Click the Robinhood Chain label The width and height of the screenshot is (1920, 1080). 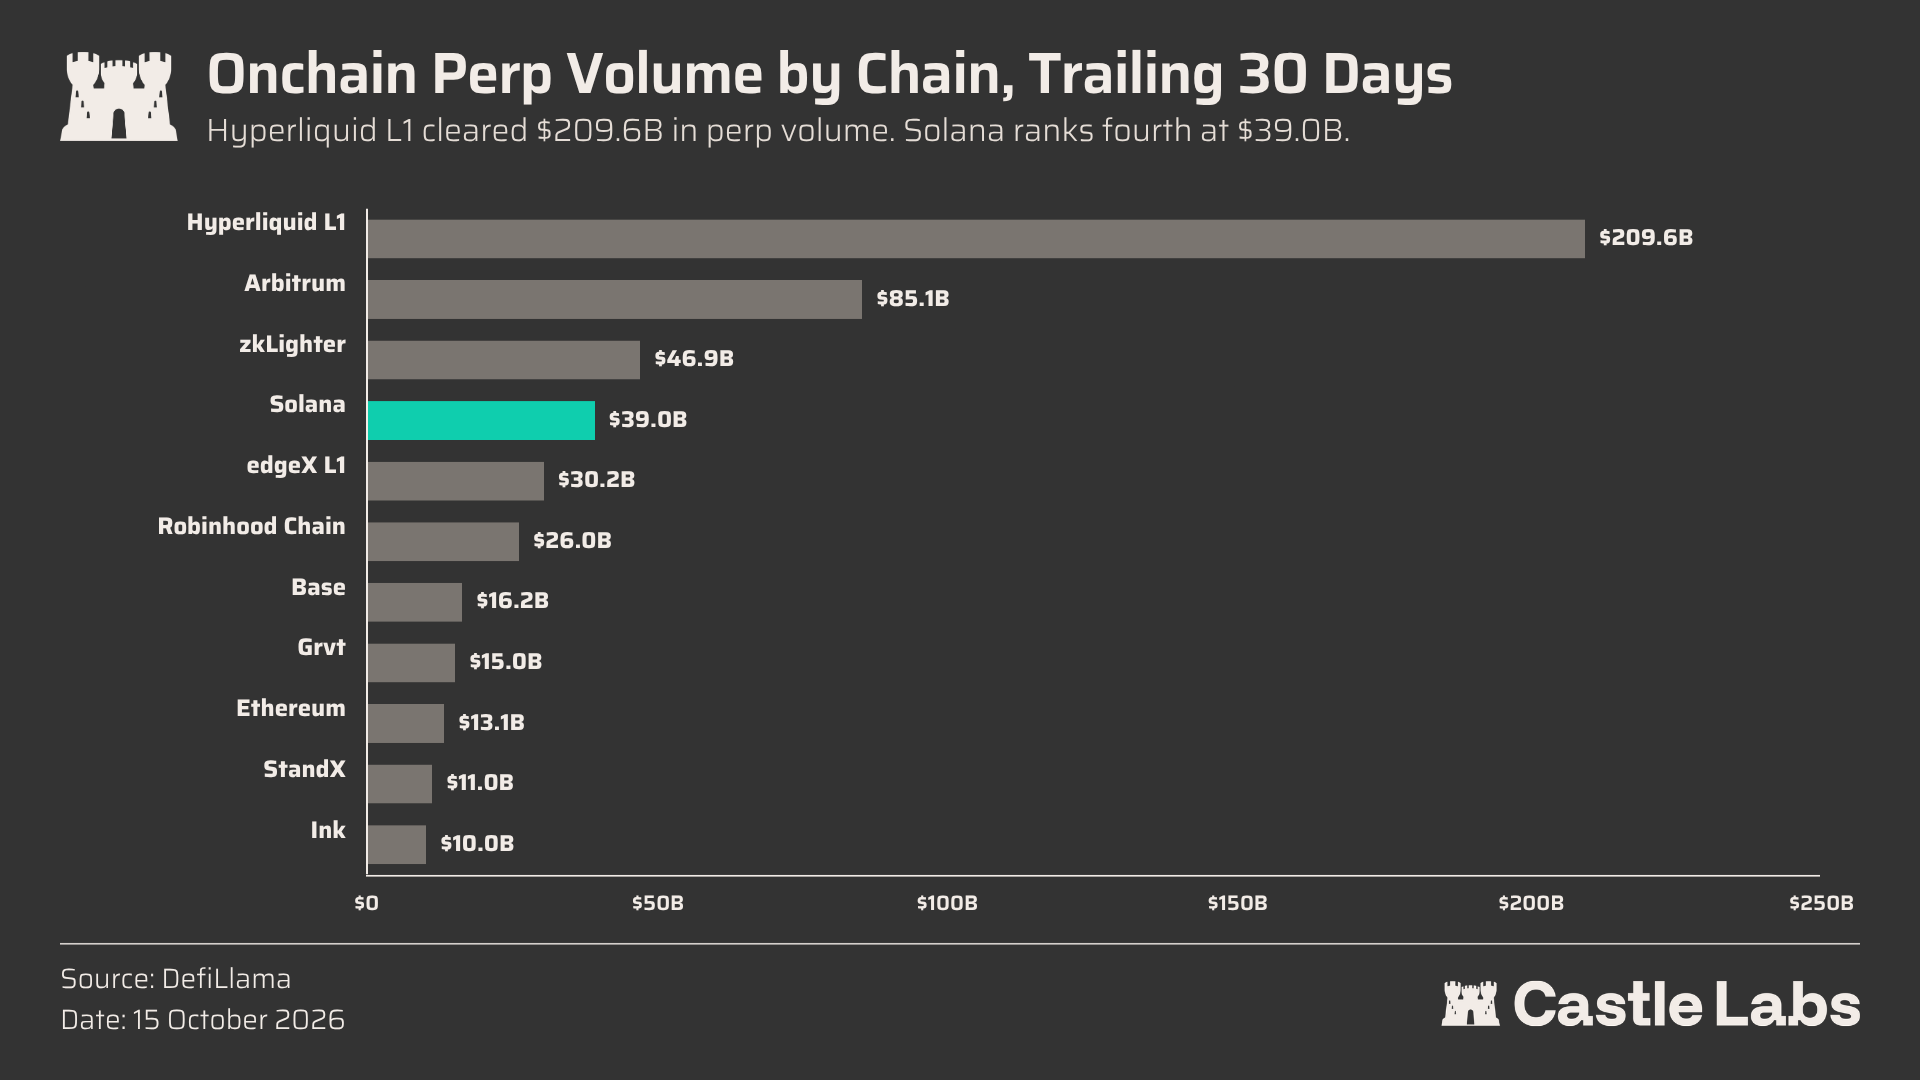252,526
